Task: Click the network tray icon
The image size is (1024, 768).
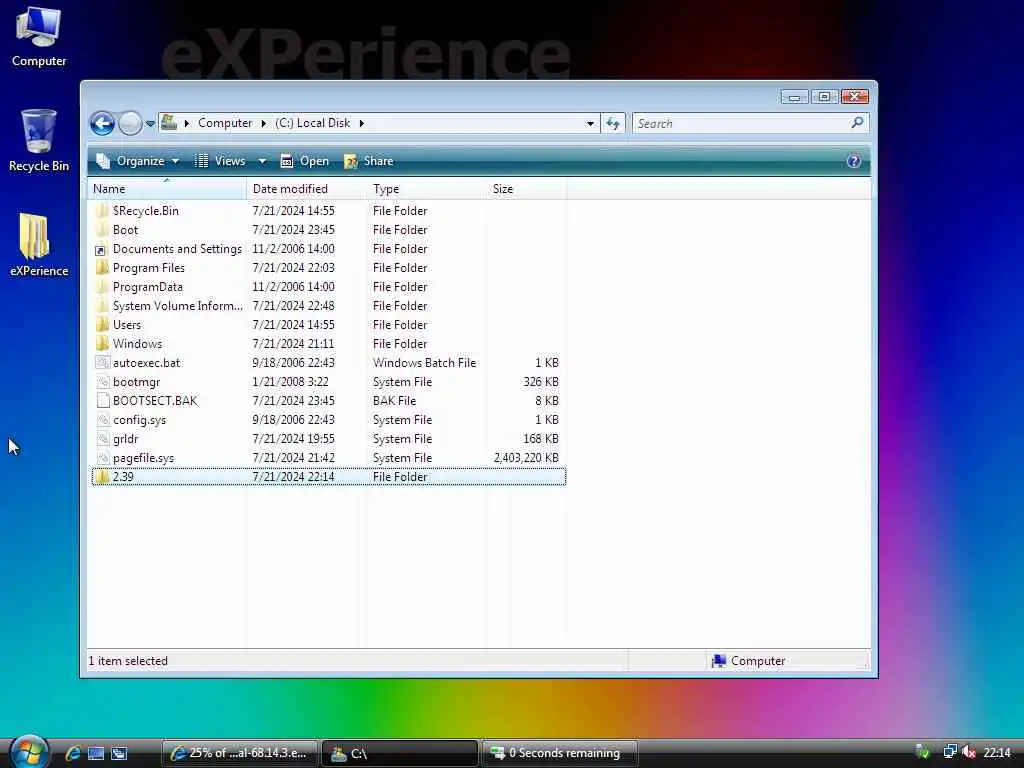Action: pyautogui.click(x=950, y=752)
